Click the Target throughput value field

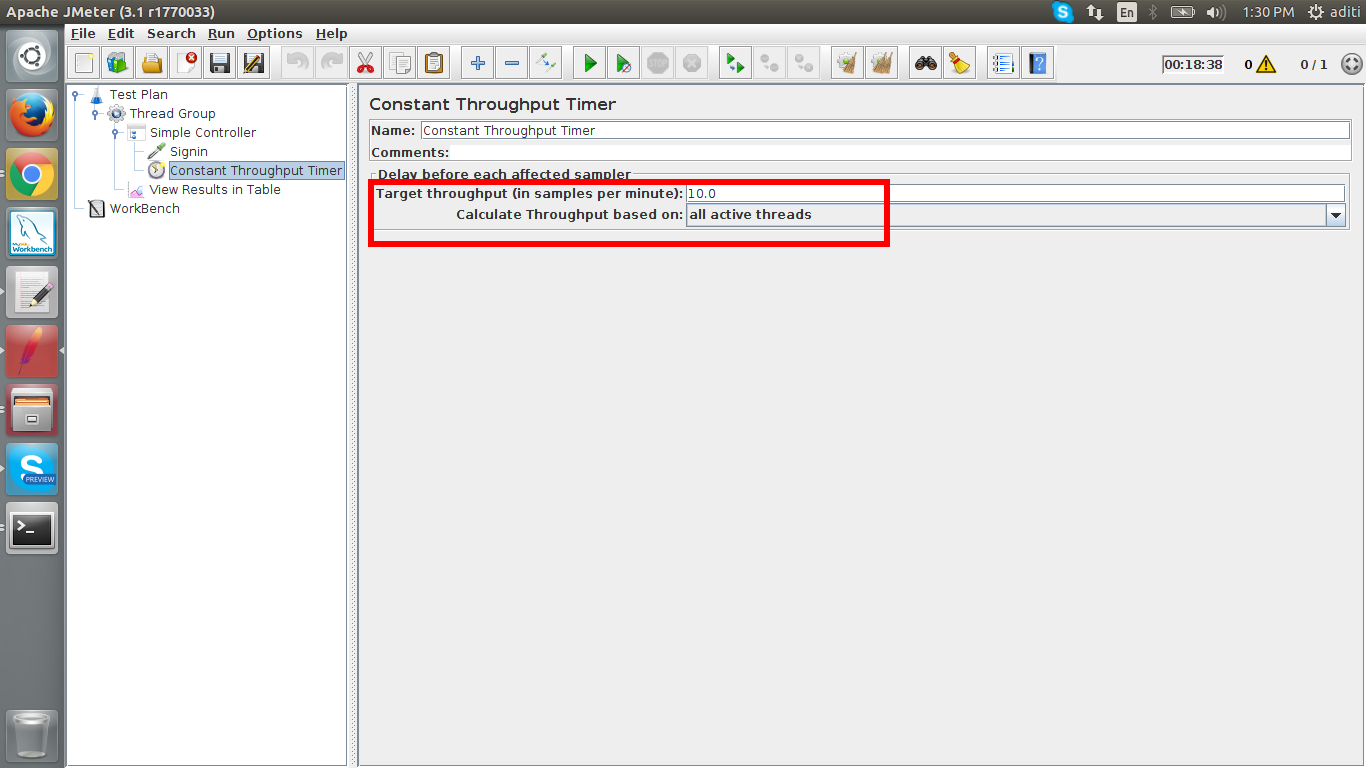1015,194
